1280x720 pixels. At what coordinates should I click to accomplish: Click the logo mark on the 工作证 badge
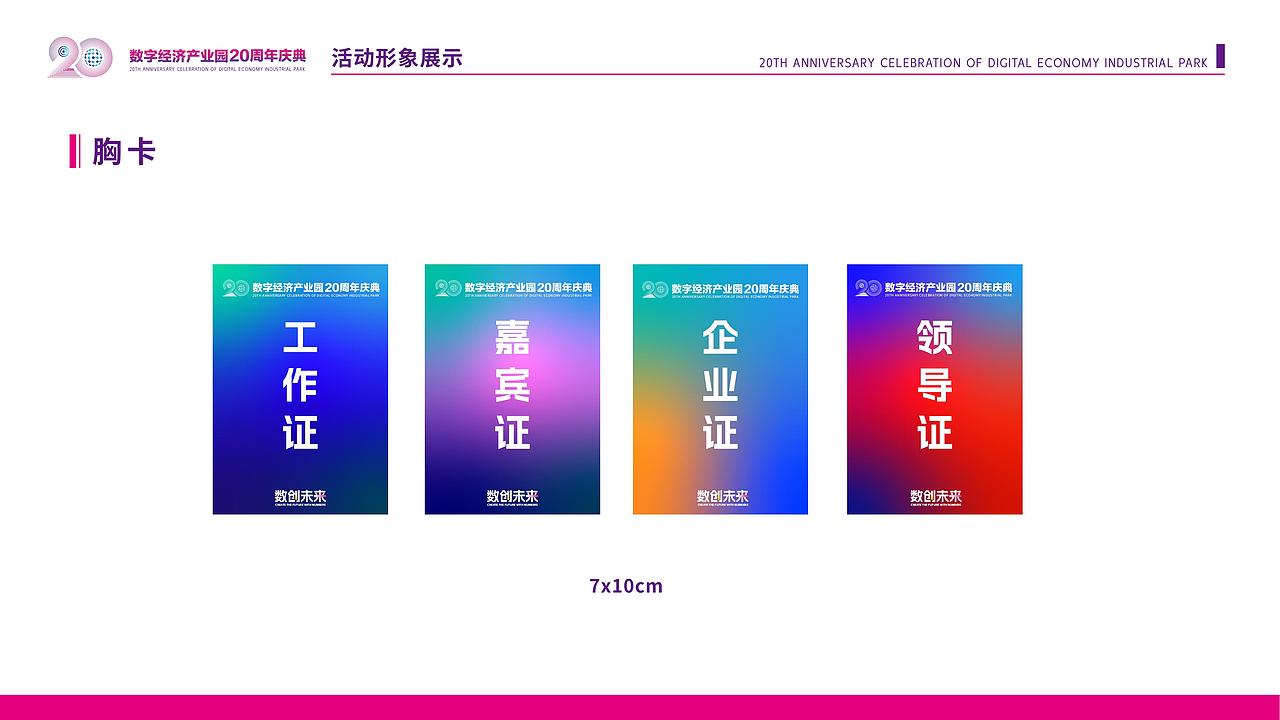(234, 287)
